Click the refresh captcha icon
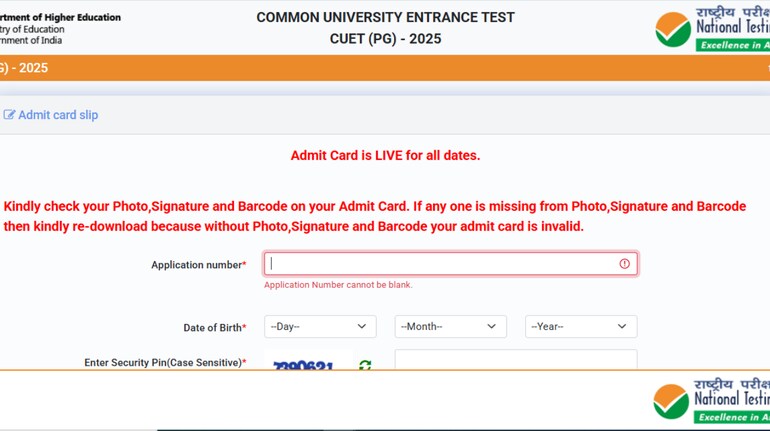 (x=365, y=365)
